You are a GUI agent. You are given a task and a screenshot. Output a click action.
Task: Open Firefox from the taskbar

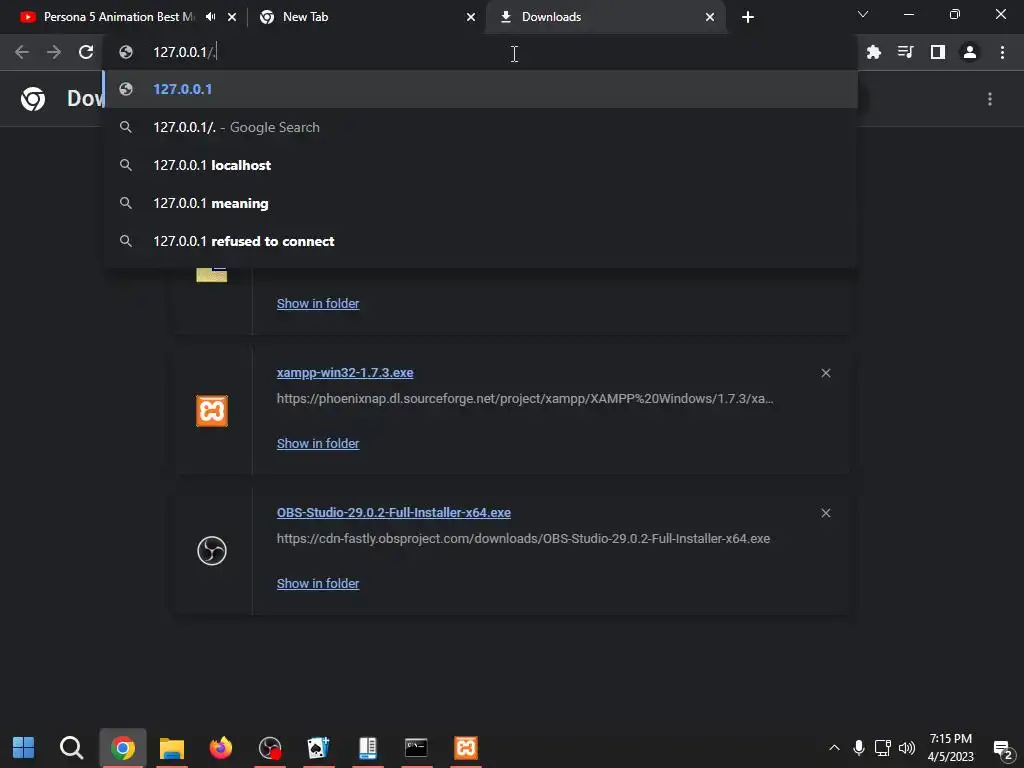click(x=221, y=748)
